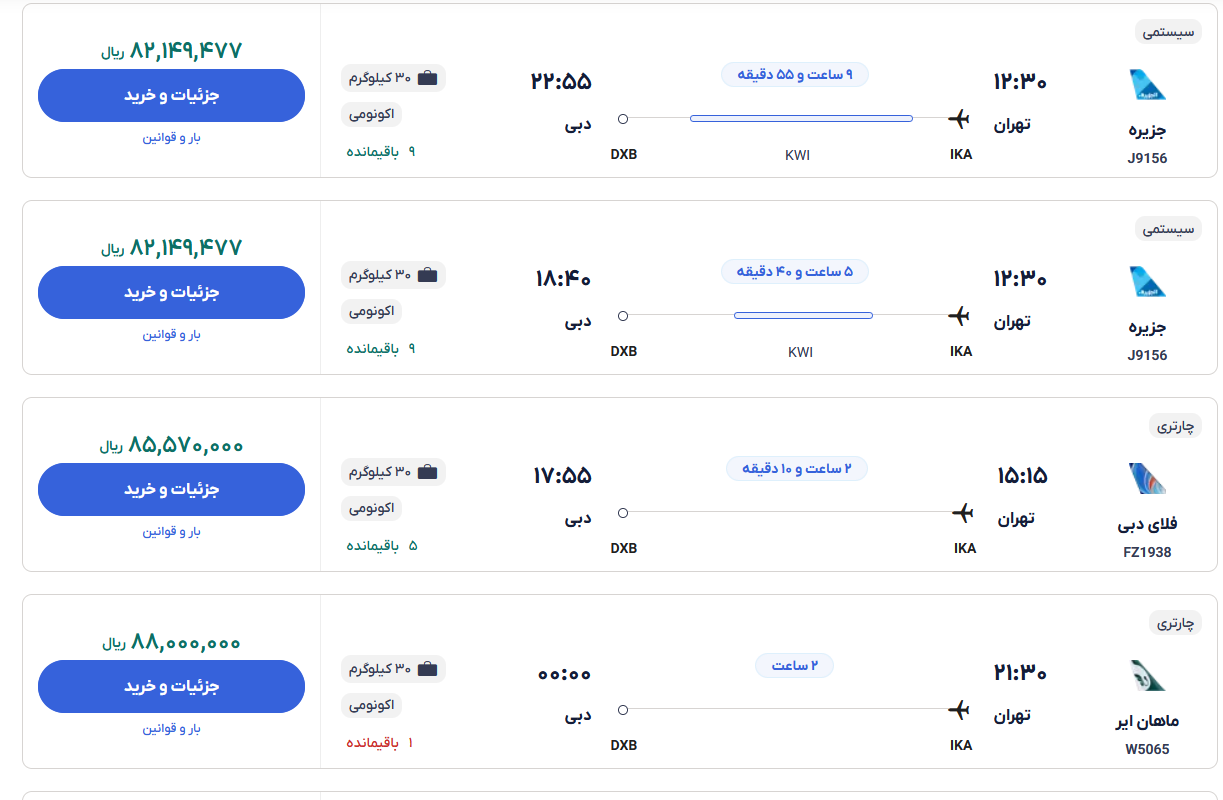Click the 5 hours 40 minutes duration badge
This screenshot has height=800, width=1223.
pos(795,272)
